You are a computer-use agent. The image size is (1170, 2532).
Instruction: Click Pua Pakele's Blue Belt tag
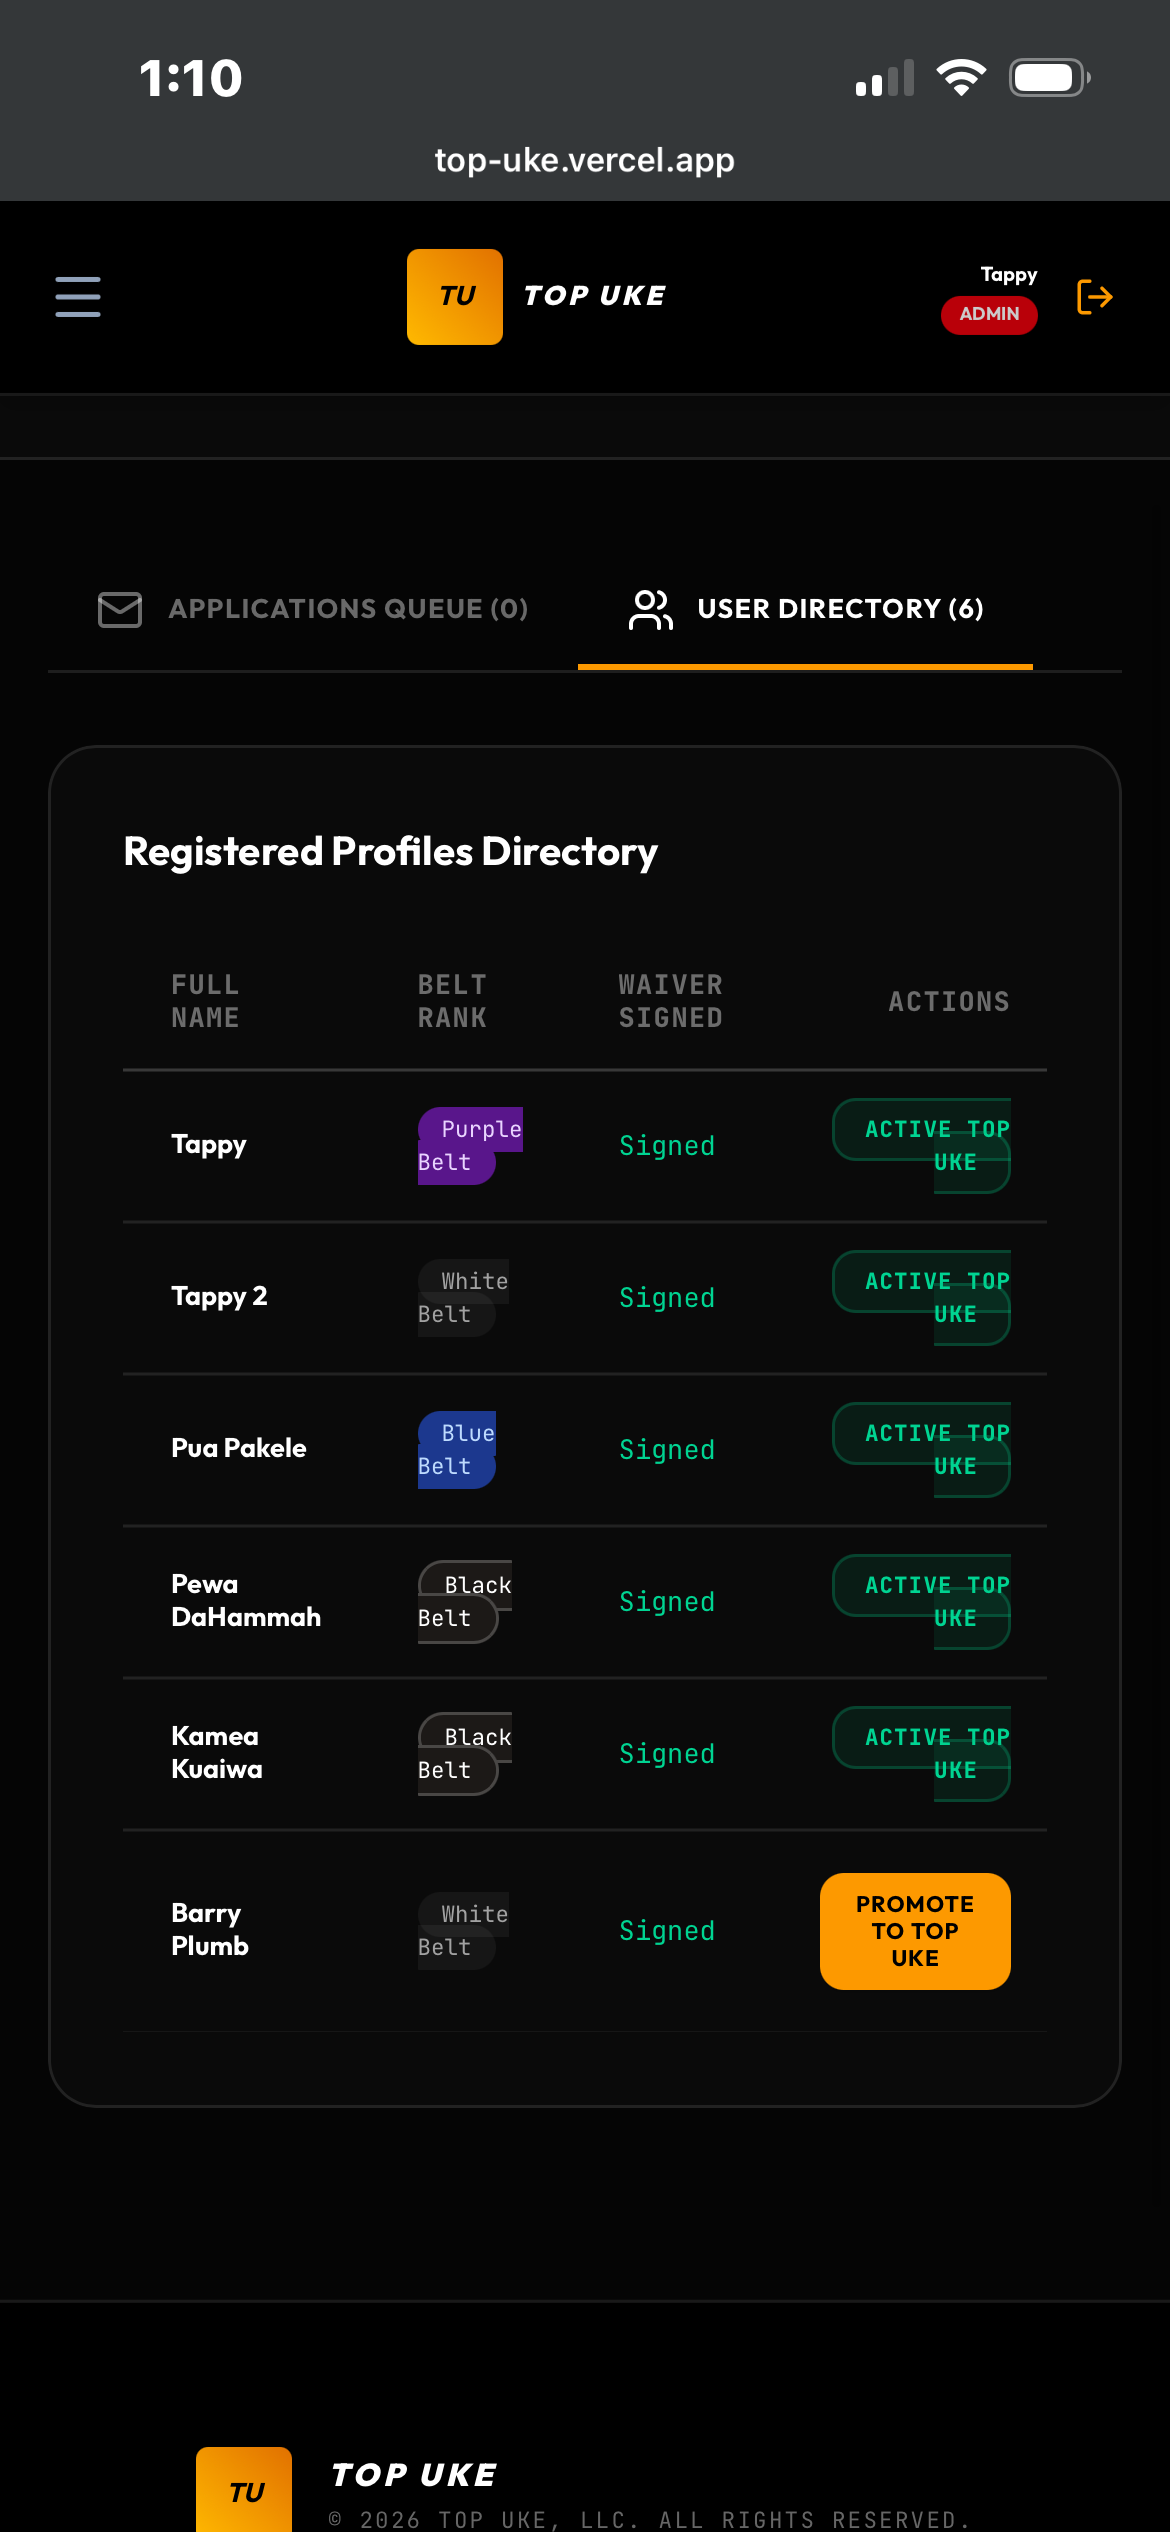[x=457, y=1450]
